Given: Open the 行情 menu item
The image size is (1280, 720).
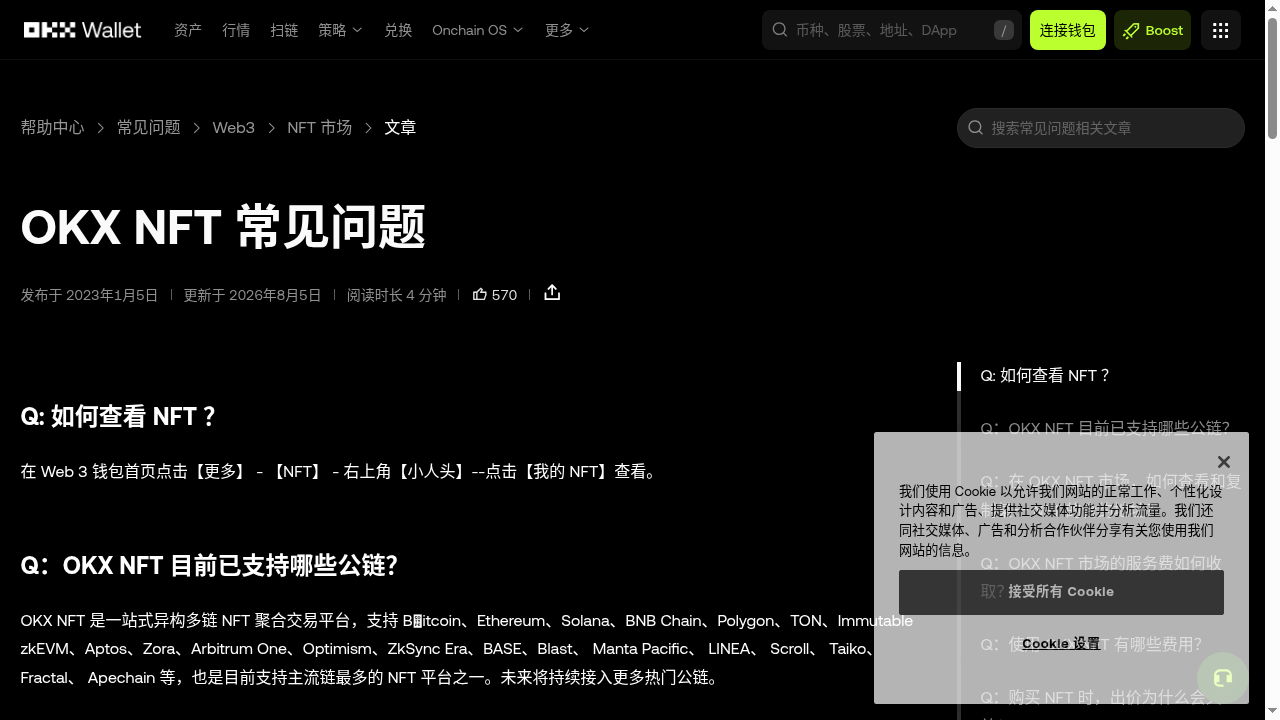Looking at the screenshot, I should pyautogui.click(x=236, y=30).
